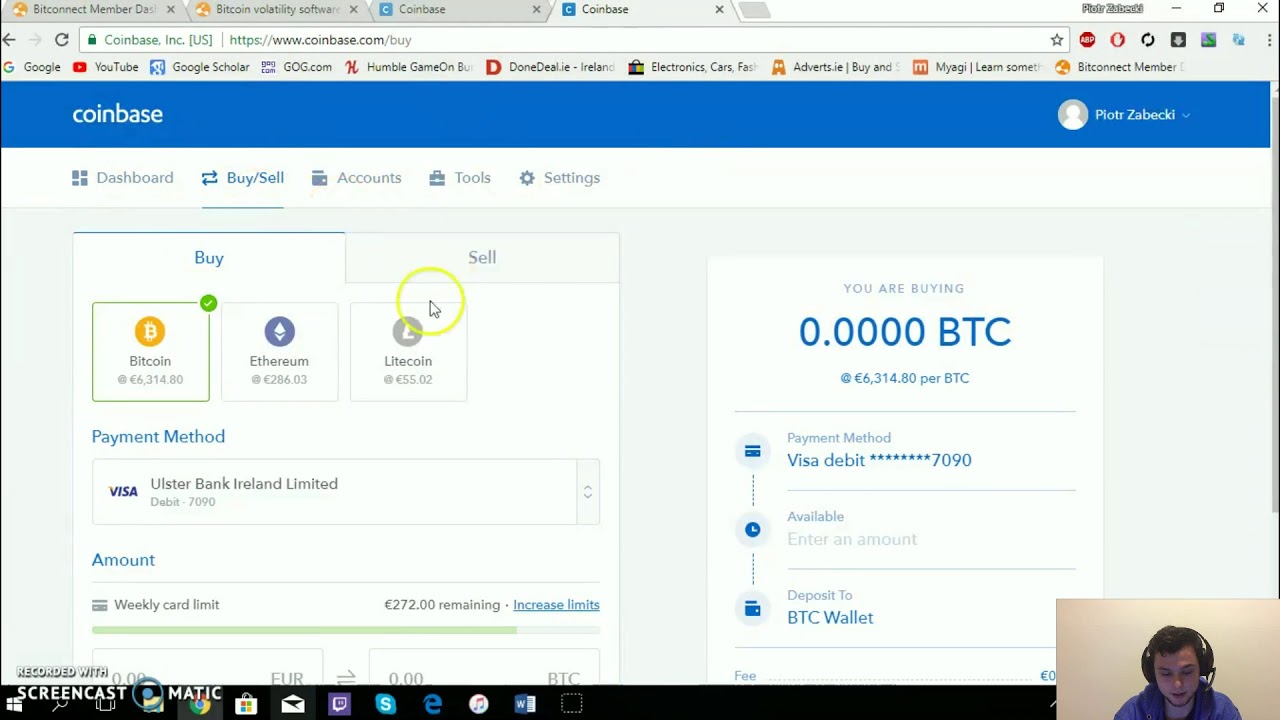Click the Available clock icon in summary
The height and width of the screenshot is (720, 1280).
753,529
